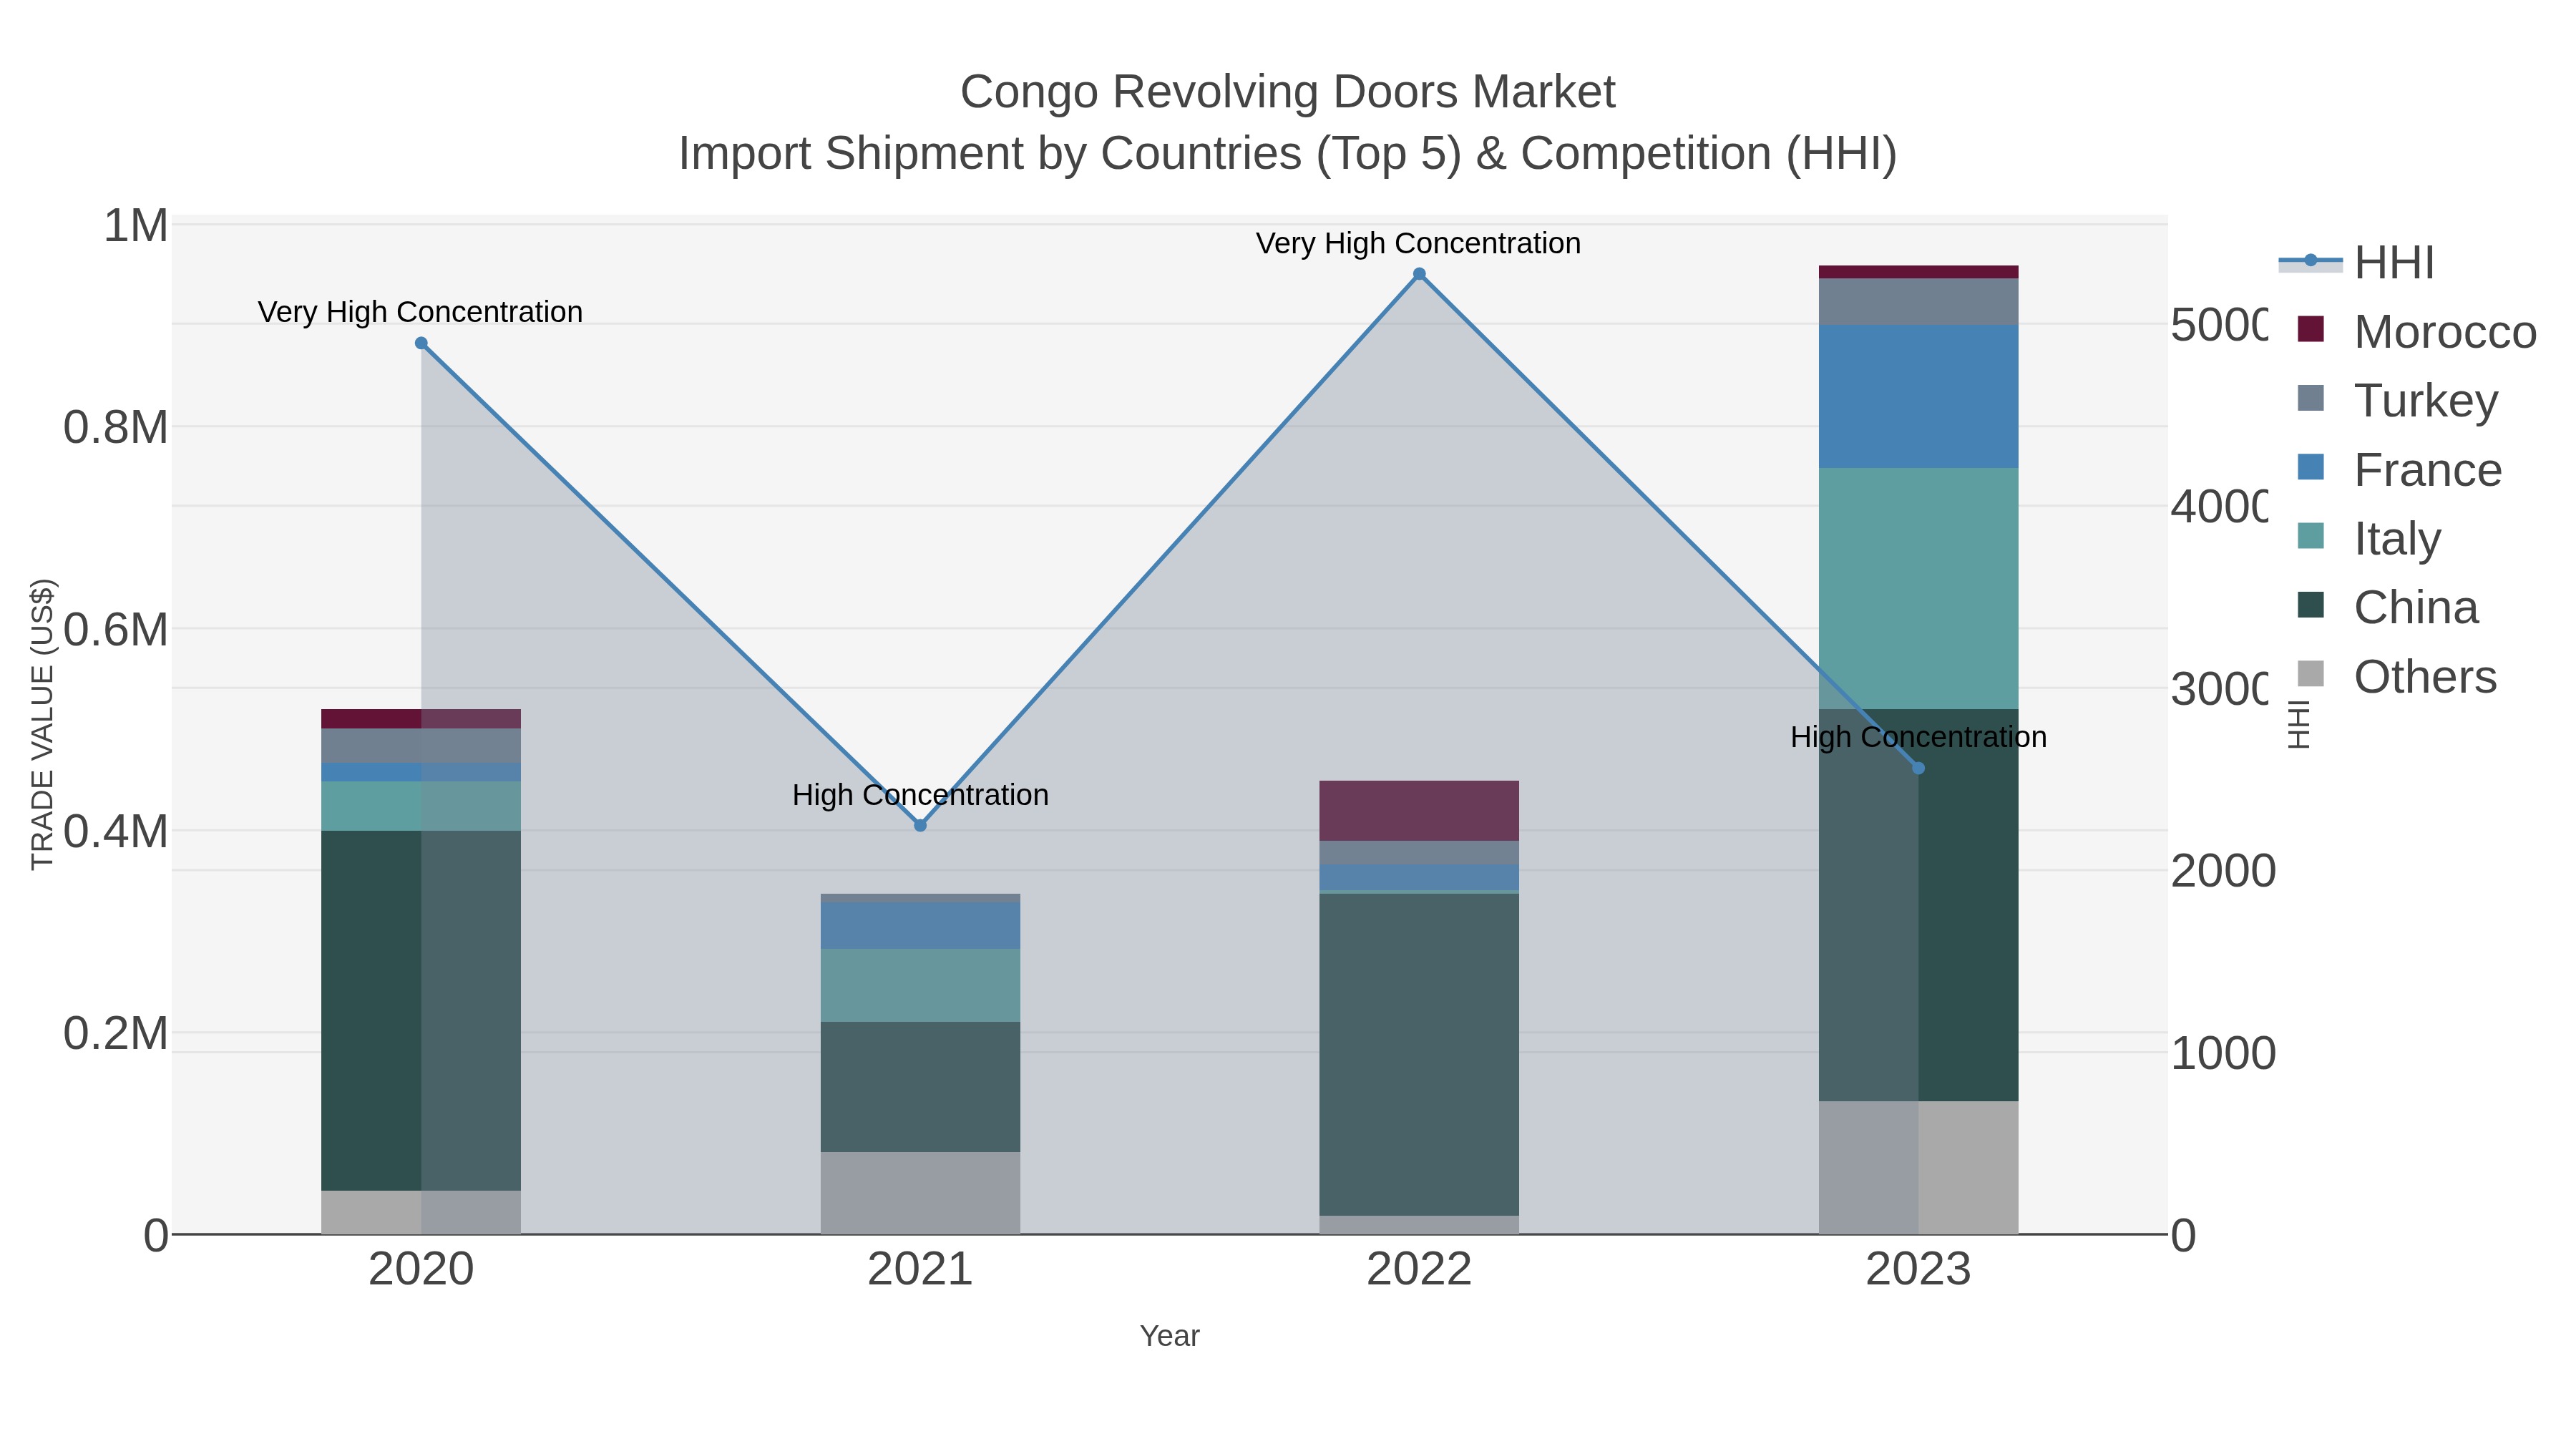Click the 'Very High Concentration' label above 2022
Image resolution: width=2576 pixels, height=1449 pixels.
(1418, 243)
